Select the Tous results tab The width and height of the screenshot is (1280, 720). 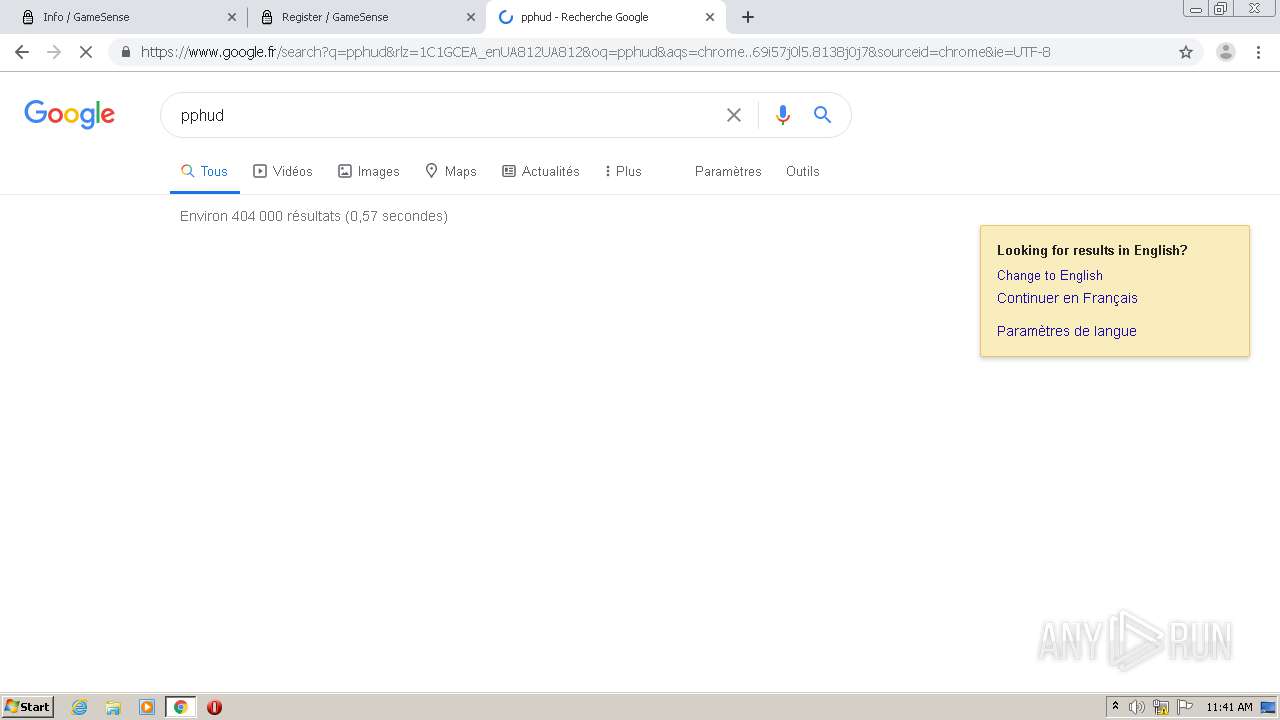[204, 171]
